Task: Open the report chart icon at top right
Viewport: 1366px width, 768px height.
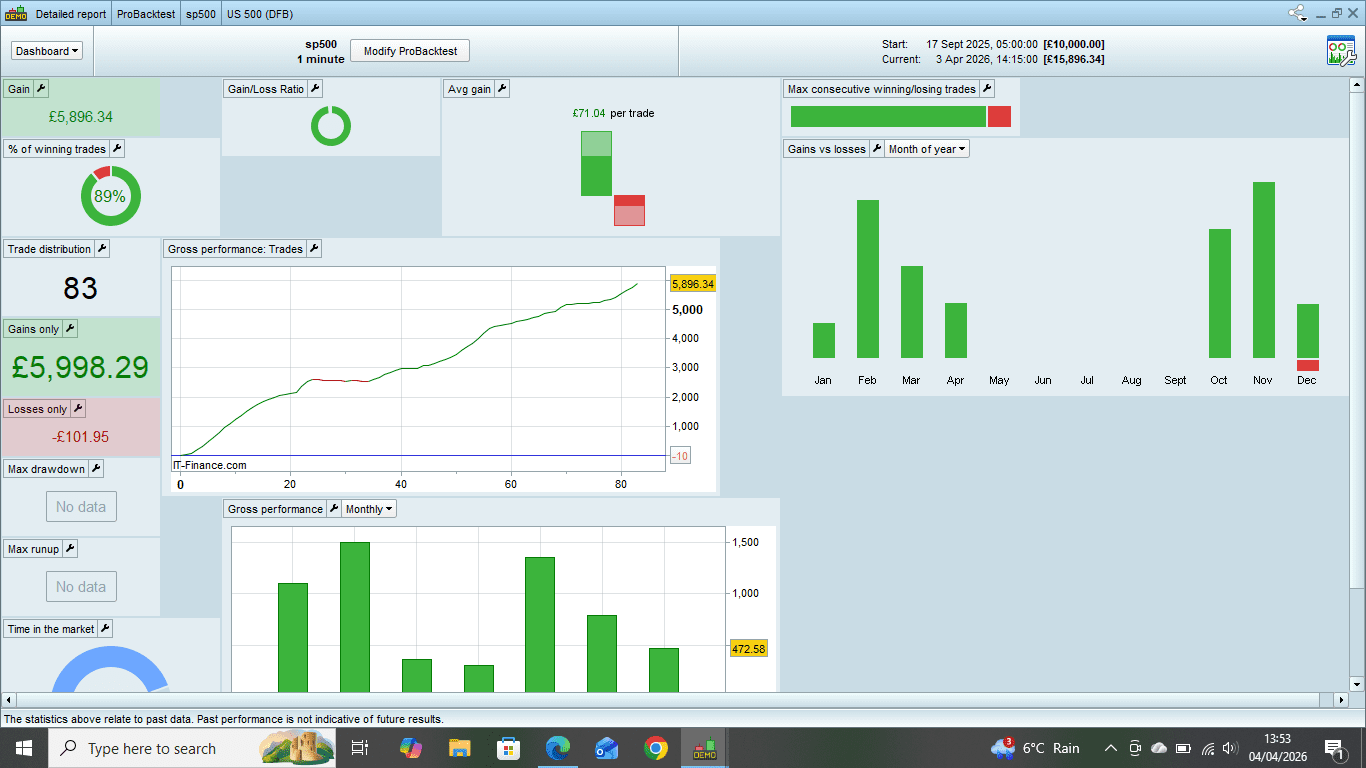Action: pyautogui.click(x=1340, y=50)
